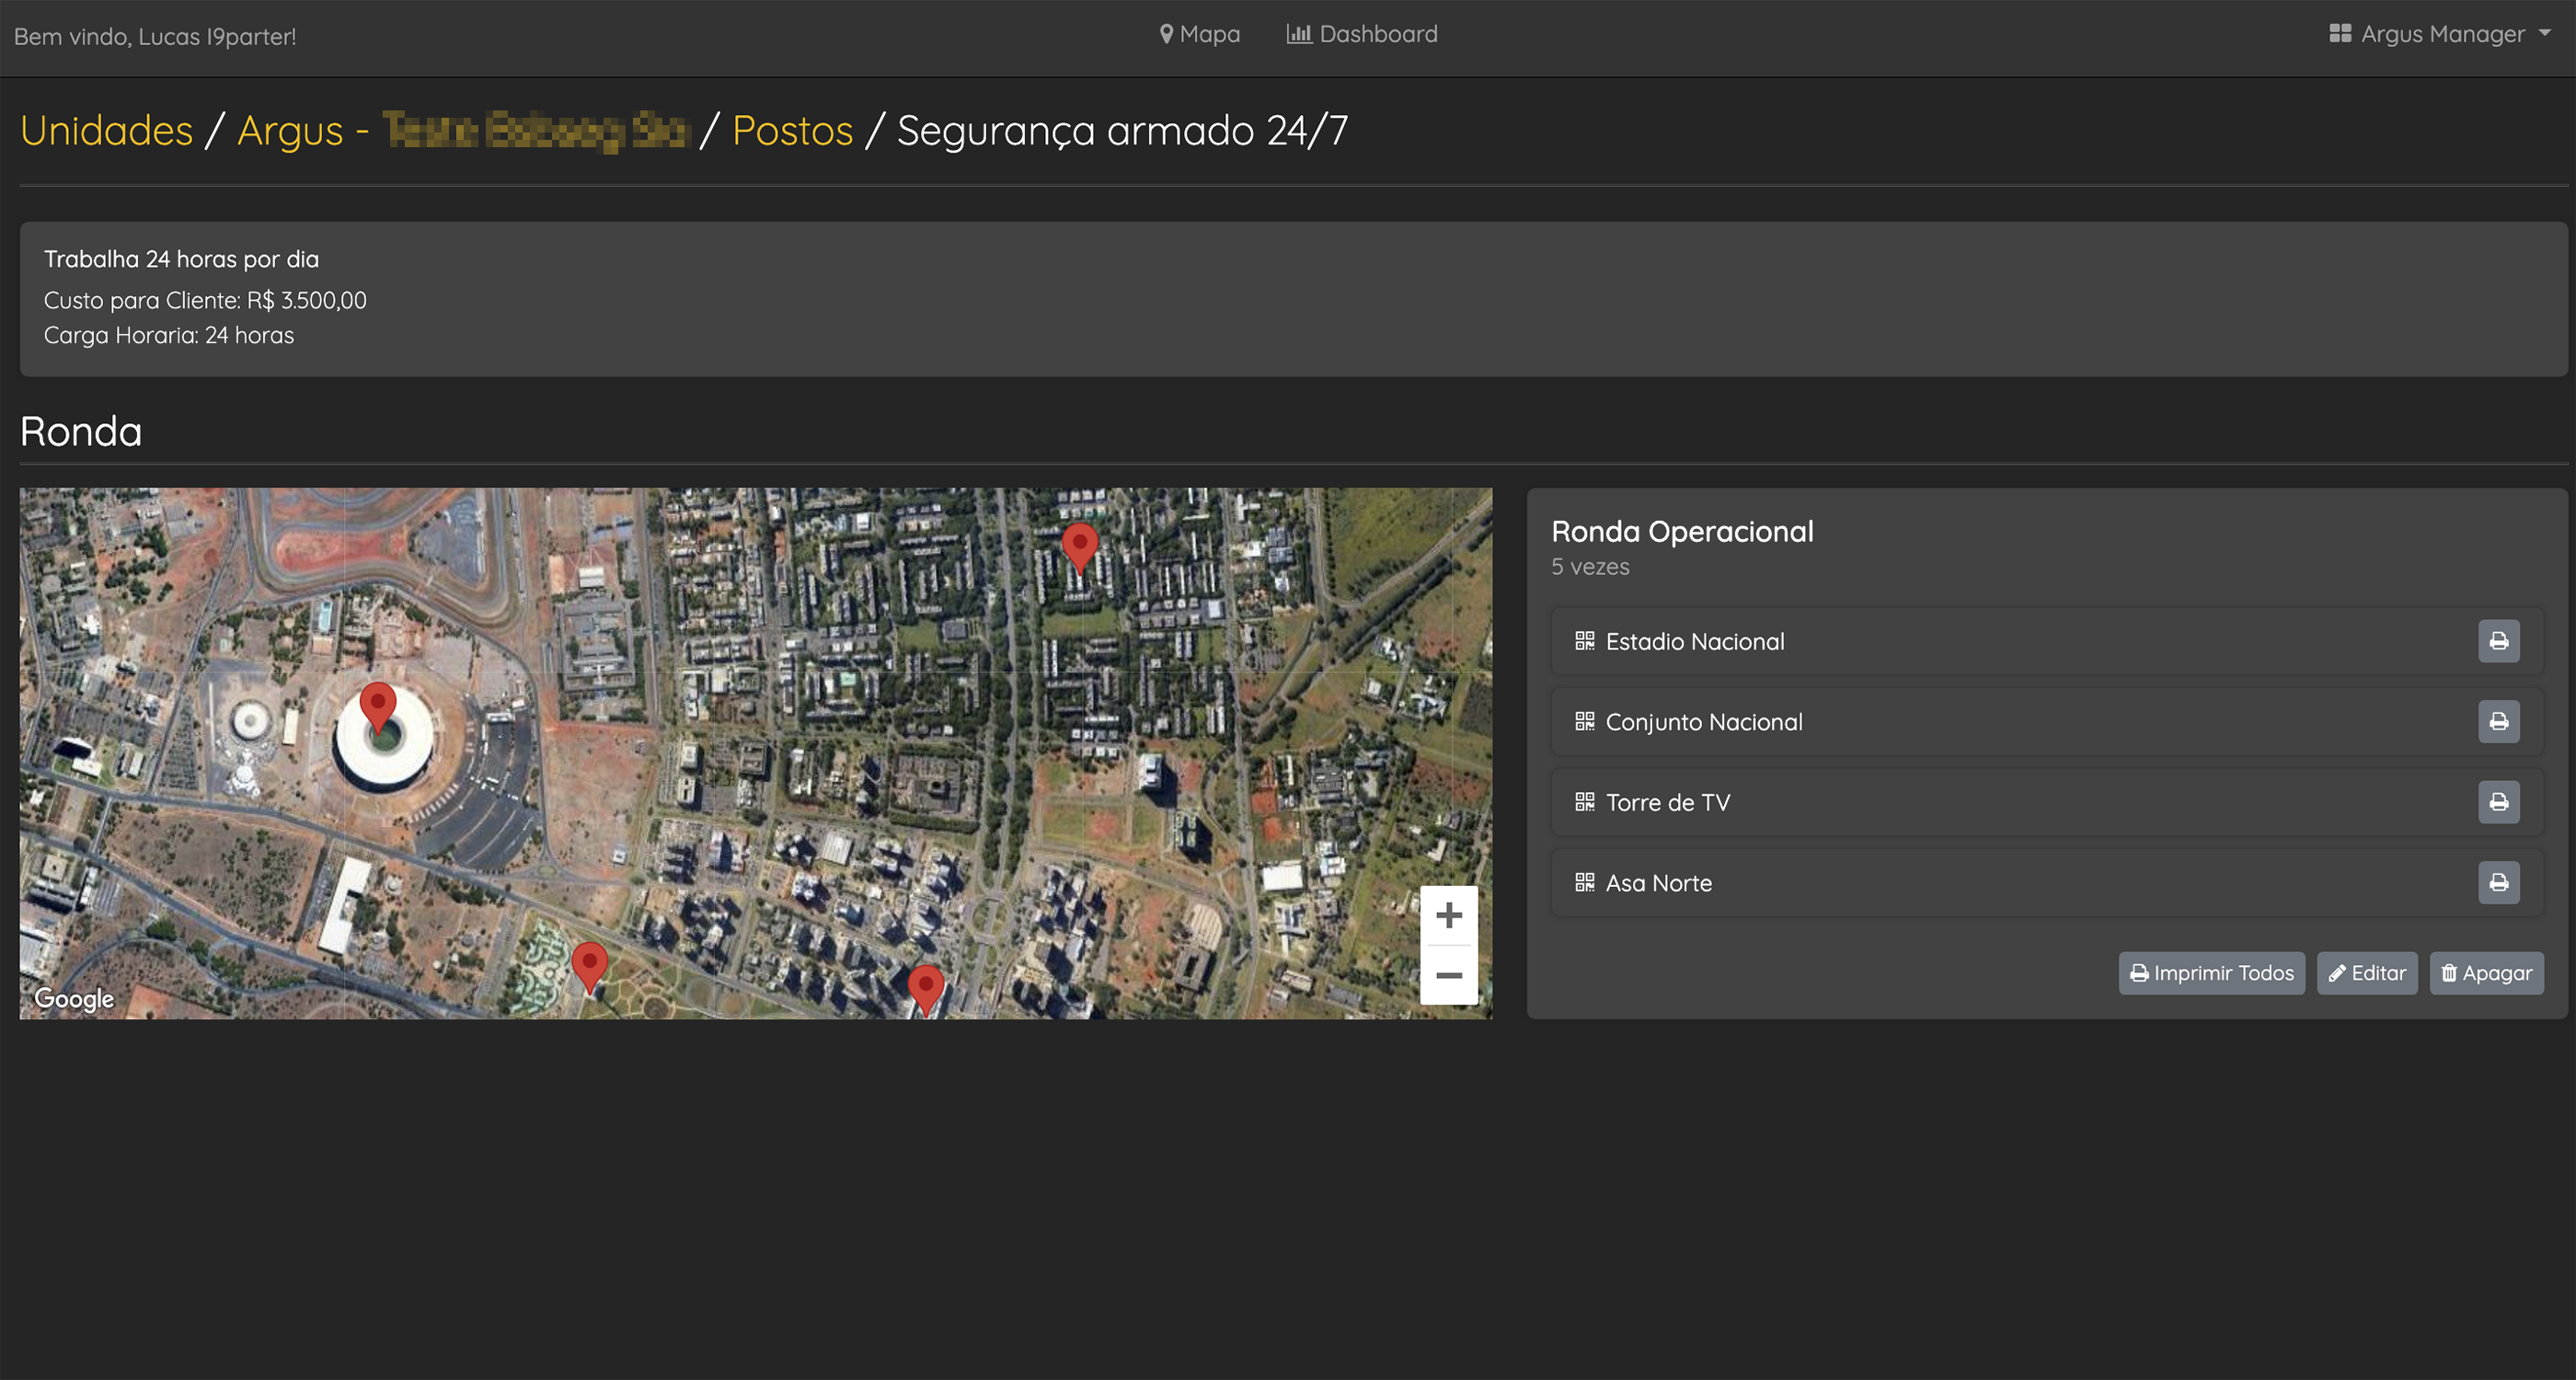Print the Conjunto Nacional checkpoint
Viewport: 2576px width, 1380px height.
click(x=2497, y=722)
